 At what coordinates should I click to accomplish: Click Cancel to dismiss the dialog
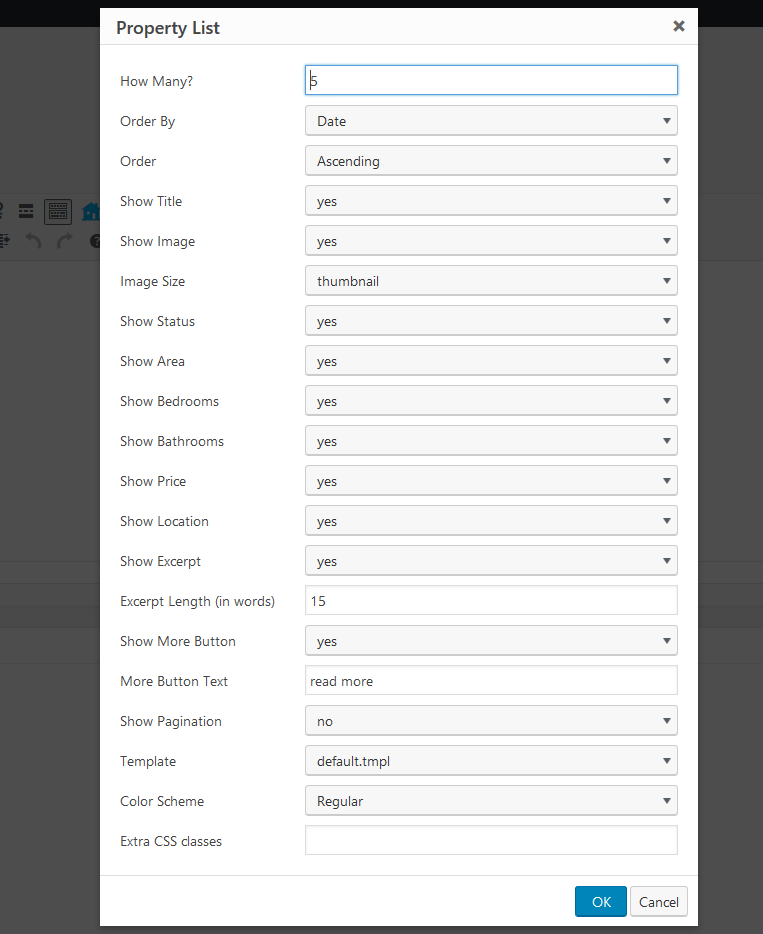click(x=658, y=901)
